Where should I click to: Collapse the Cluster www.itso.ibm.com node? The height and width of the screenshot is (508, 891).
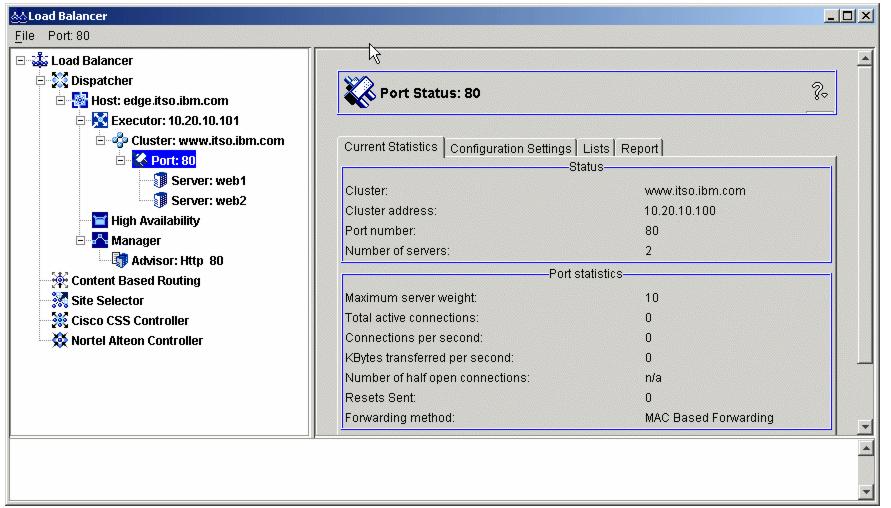pos(101,140)
